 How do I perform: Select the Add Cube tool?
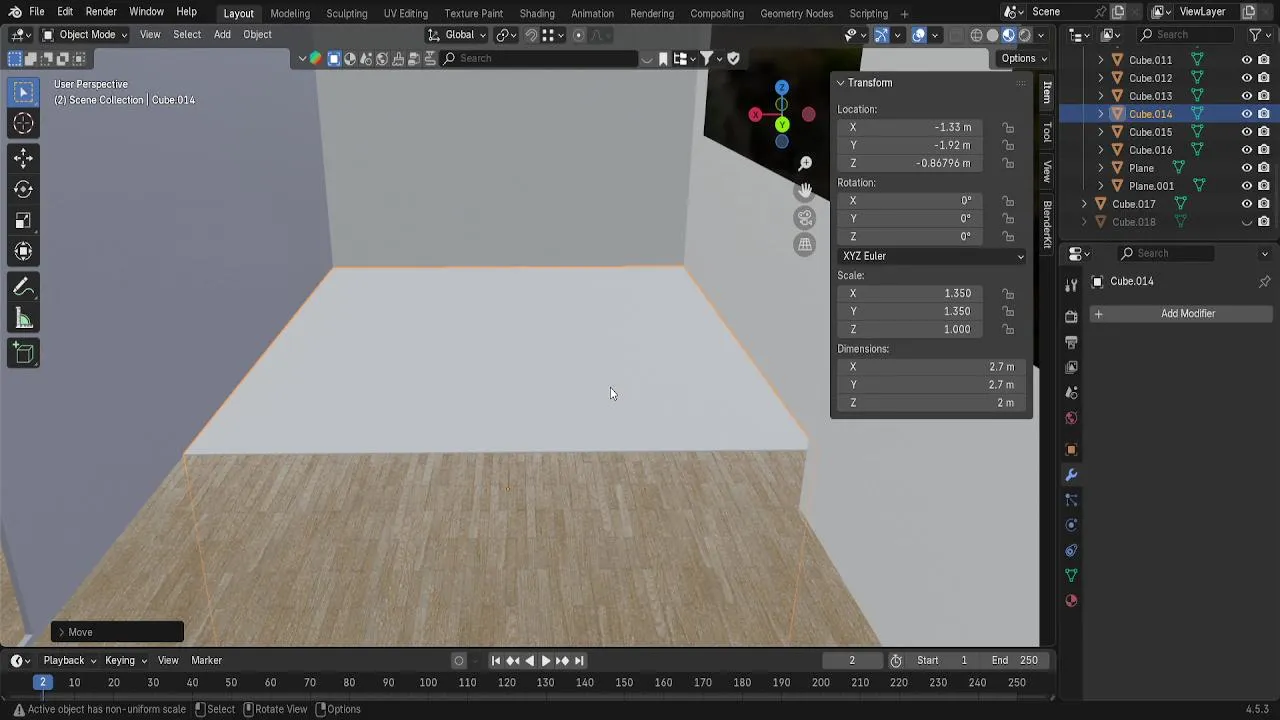point(23,353)
